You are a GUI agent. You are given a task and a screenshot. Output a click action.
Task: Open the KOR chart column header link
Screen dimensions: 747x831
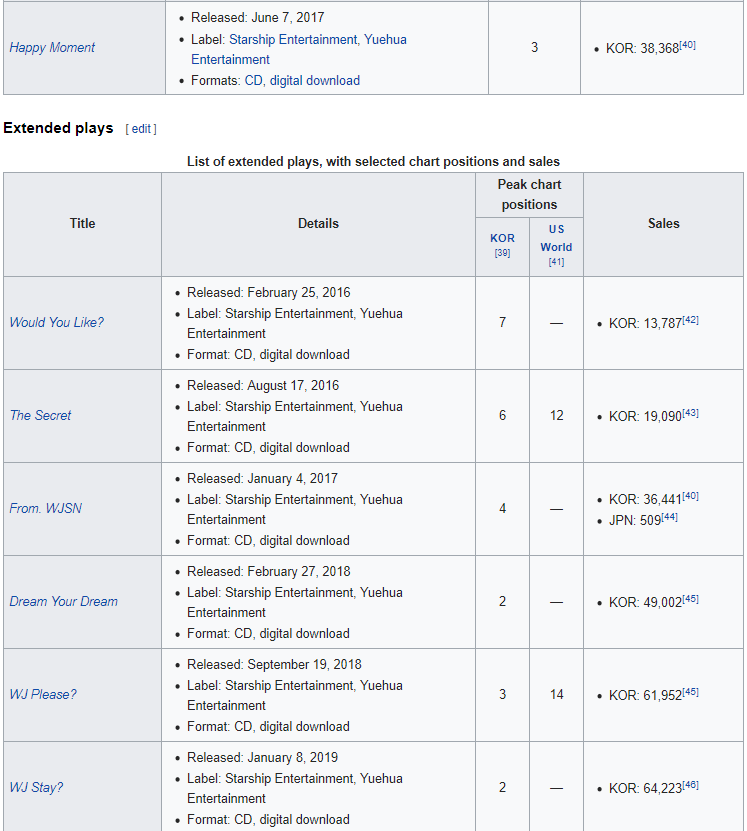point(502,238)
